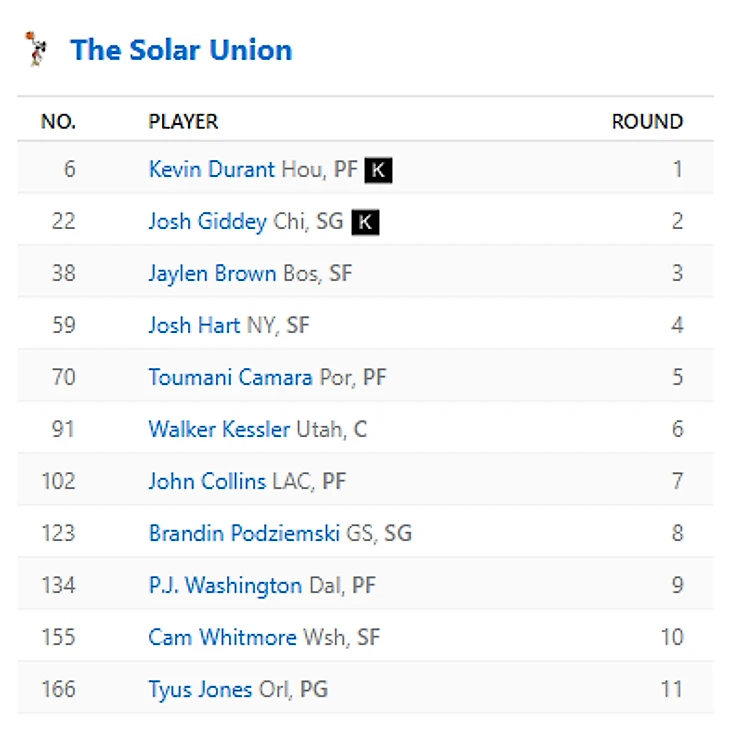Select Walker Kessler player name
Screen dimensions: 730x734
pos(219,429)
